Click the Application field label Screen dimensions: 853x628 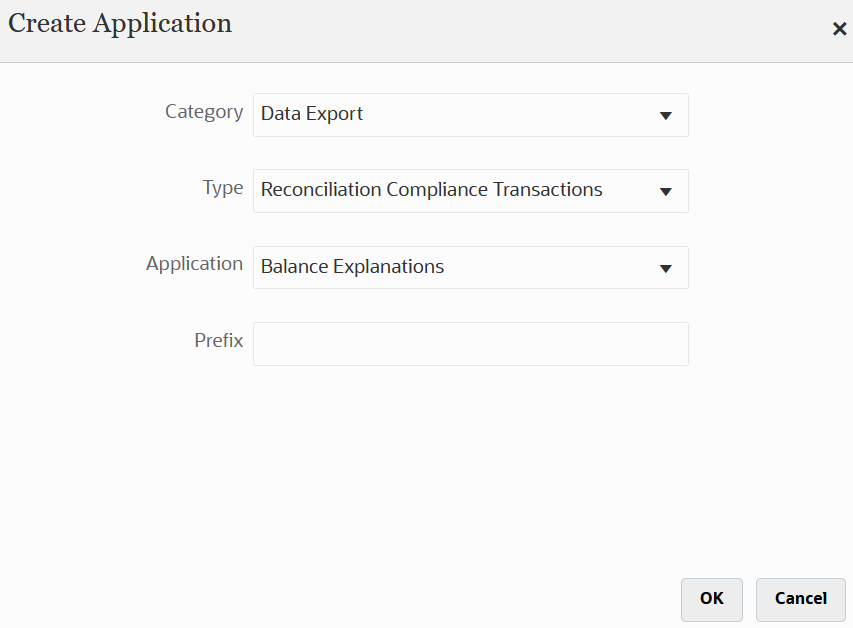[194, 264]
